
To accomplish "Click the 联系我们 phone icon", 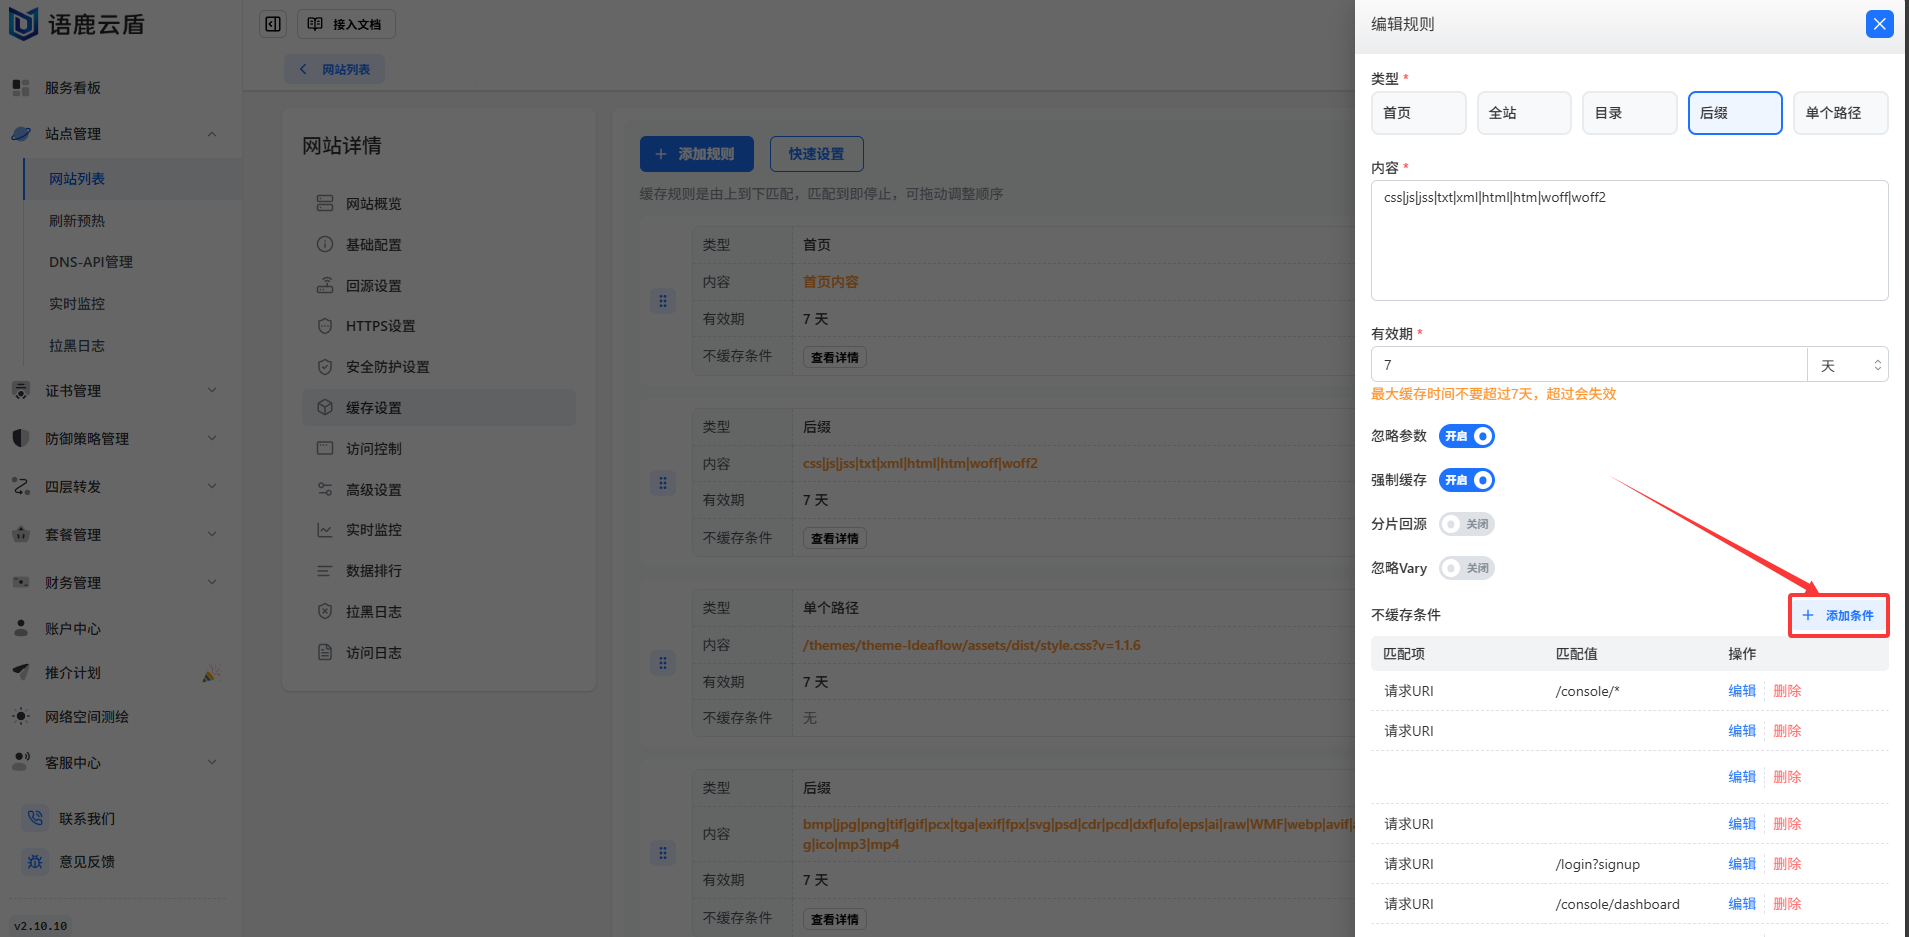I will pos(36,818).
